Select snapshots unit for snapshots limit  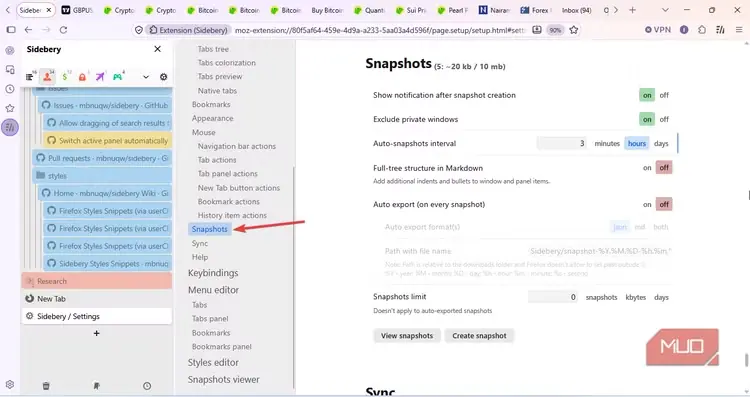pos(601,297)
